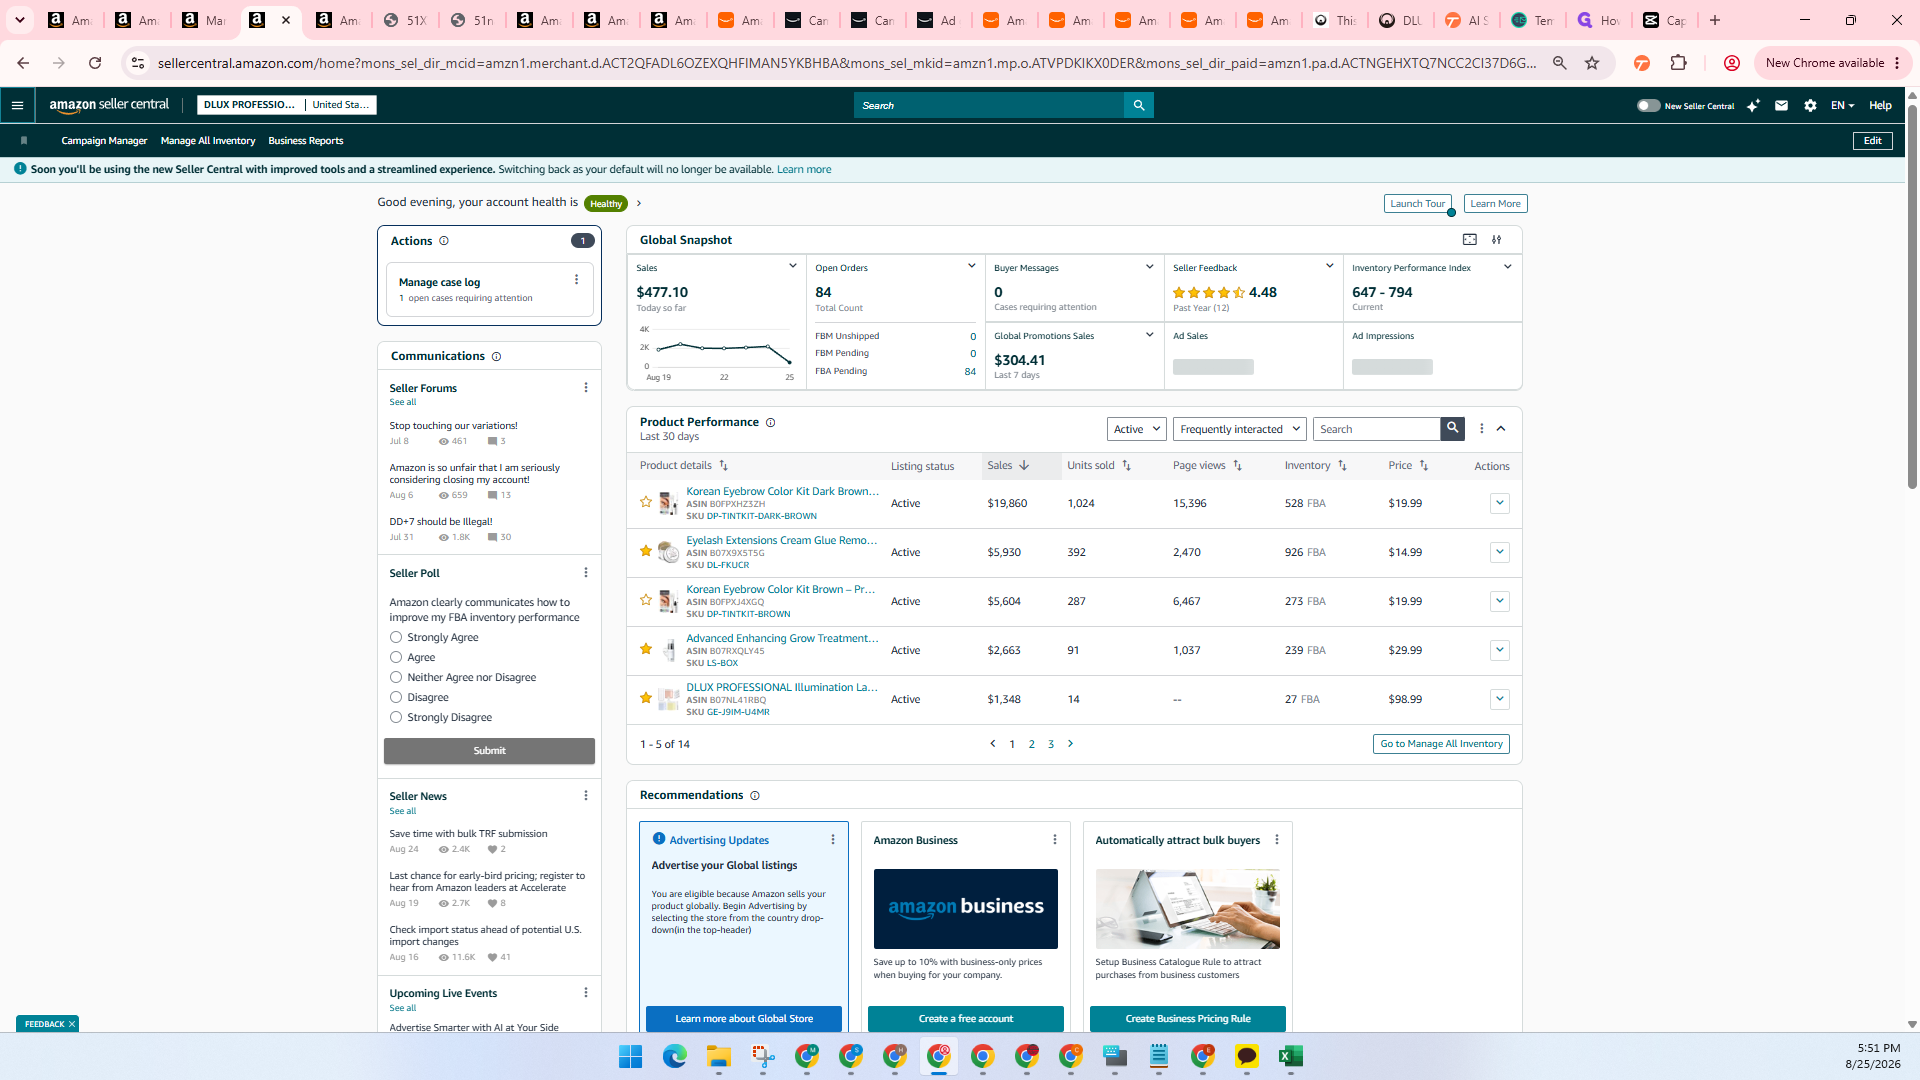Expand Inventory Performance Index dropdown
The width and height of the screenshot is (1920, 1080).
[x=1508, y=266]
